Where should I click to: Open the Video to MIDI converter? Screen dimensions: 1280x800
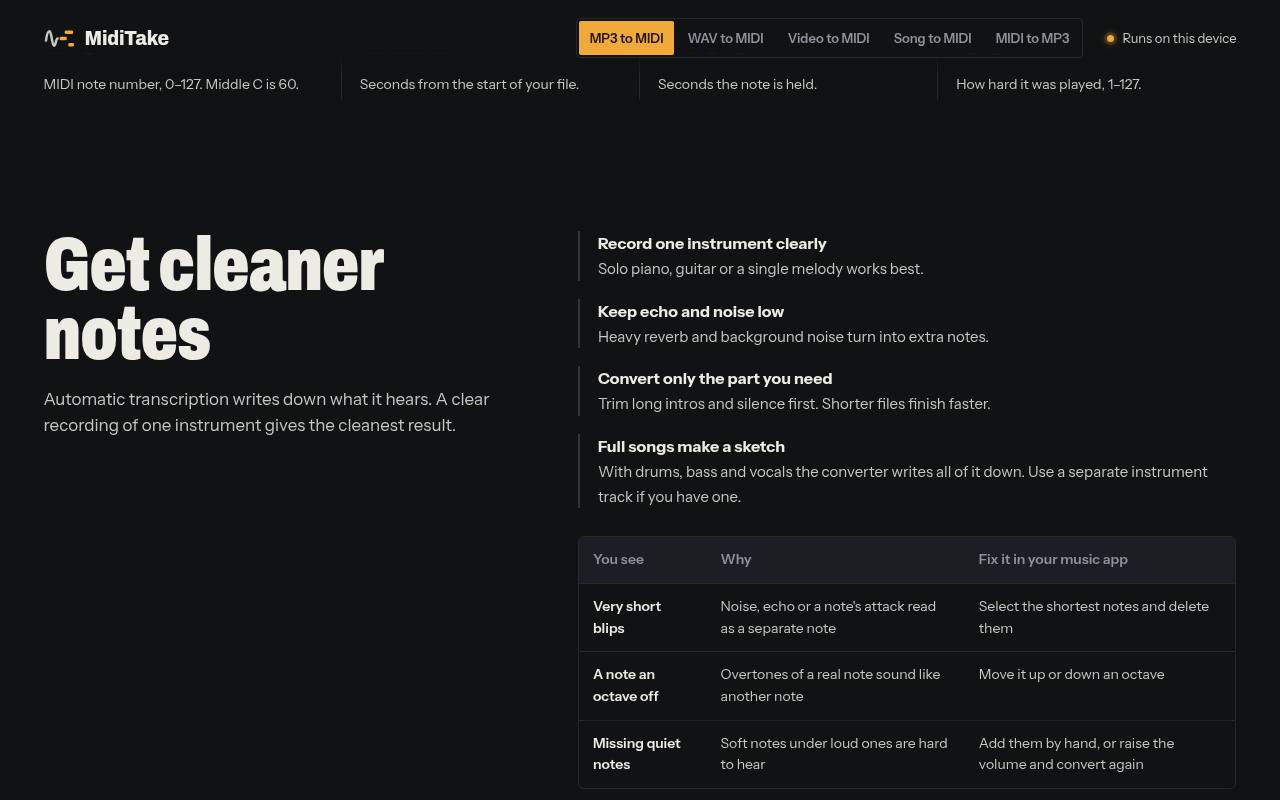point(829,38)
